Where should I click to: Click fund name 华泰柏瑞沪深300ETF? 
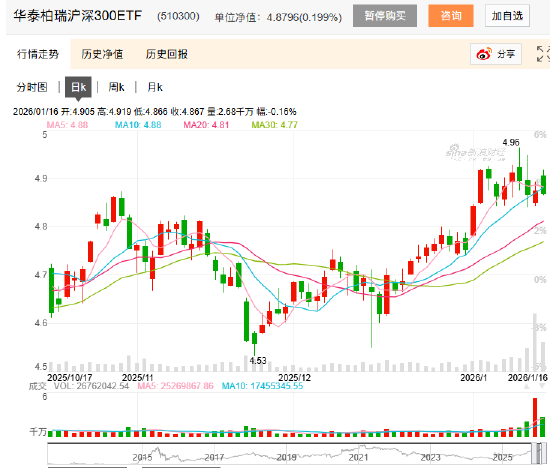78,16
